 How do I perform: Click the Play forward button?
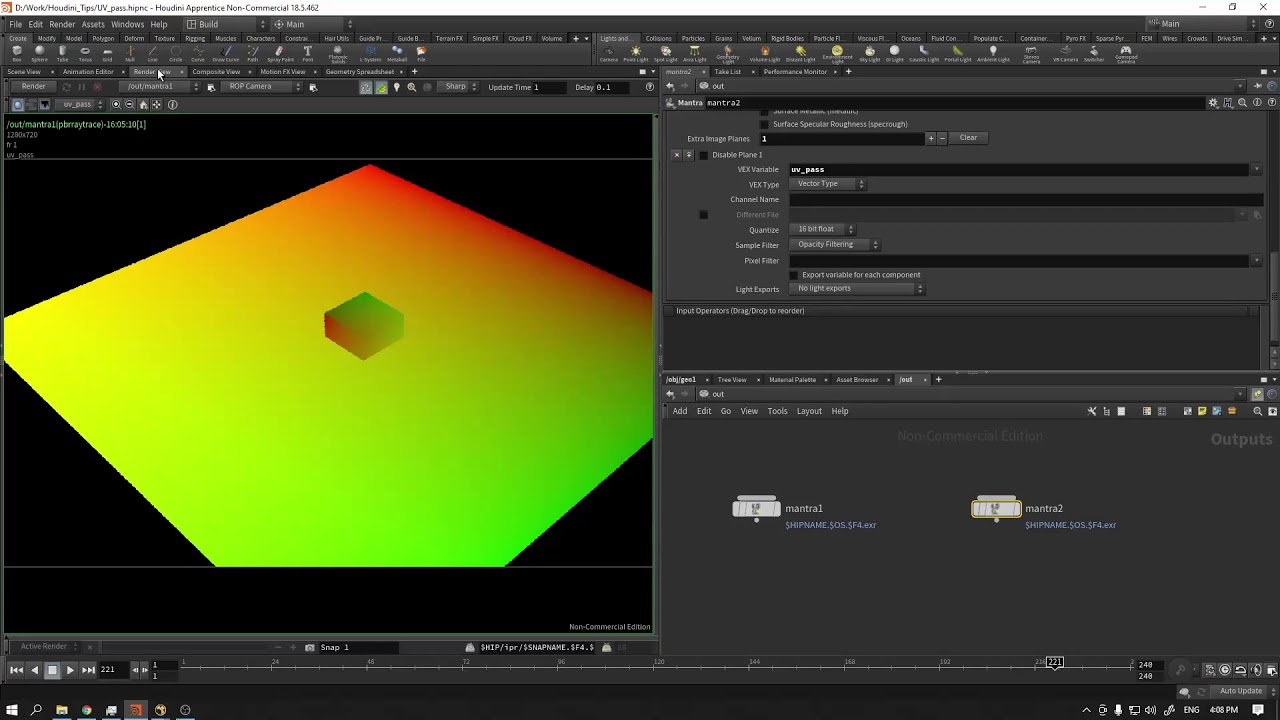coord(70,670)
